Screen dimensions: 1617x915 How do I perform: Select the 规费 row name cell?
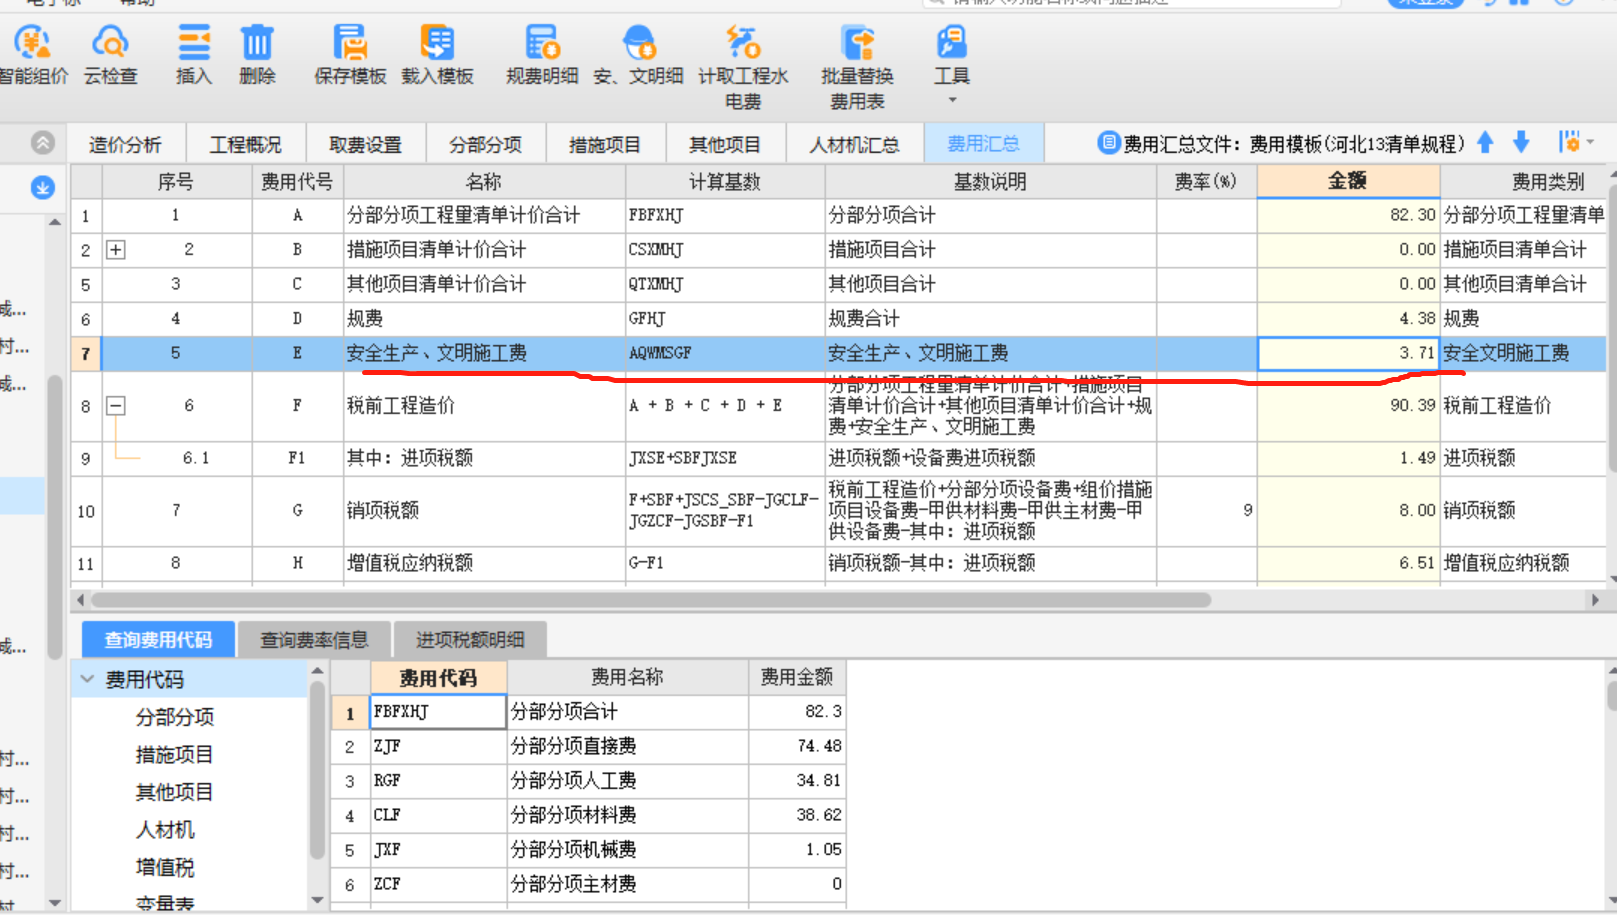[x=484, y=319]
